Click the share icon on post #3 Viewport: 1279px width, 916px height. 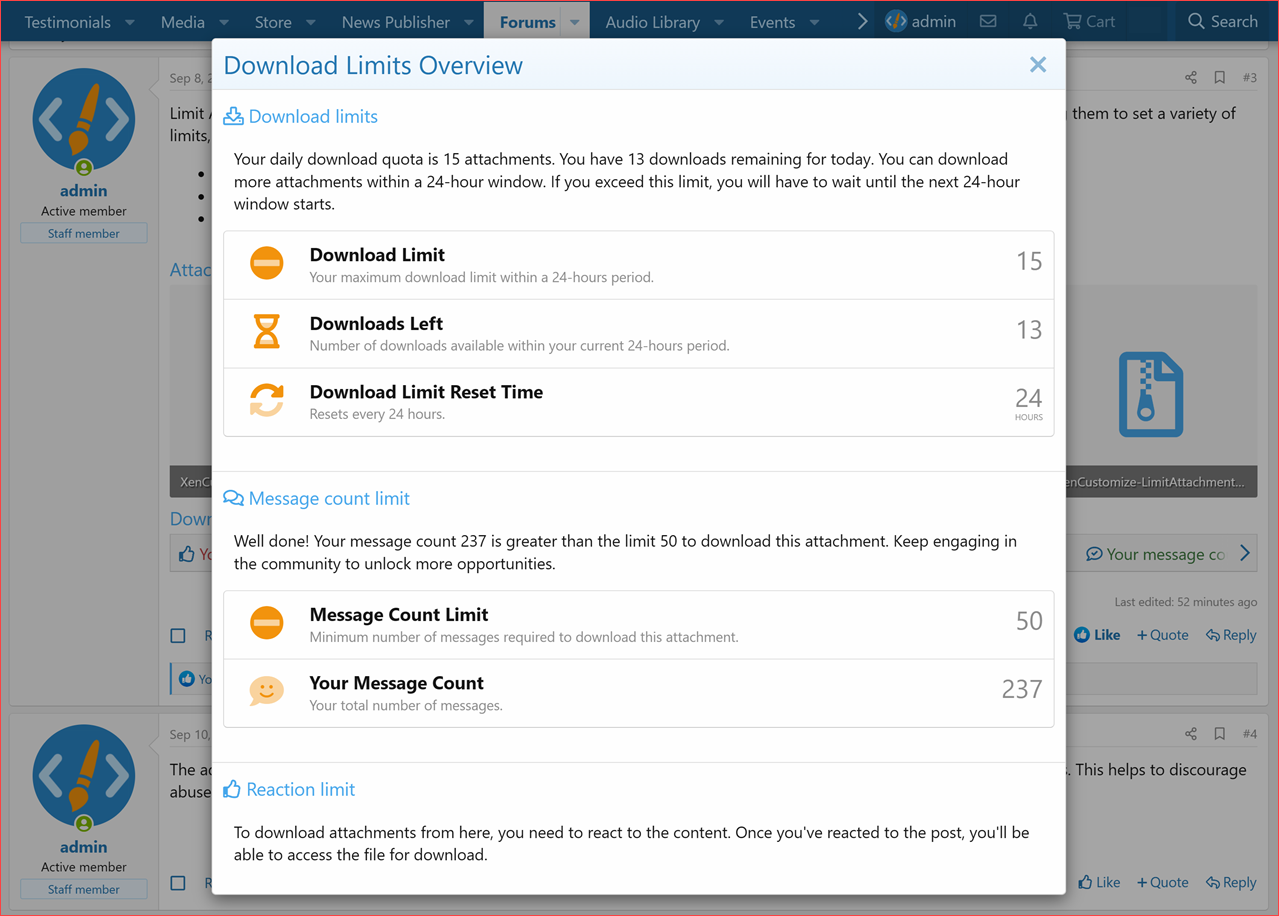(x=1190, y=77)
